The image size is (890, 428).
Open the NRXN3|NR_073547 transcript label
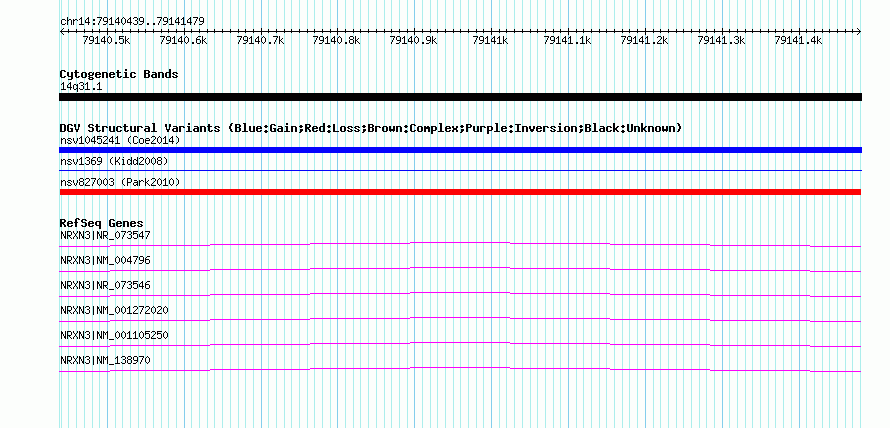click(105, 235)
